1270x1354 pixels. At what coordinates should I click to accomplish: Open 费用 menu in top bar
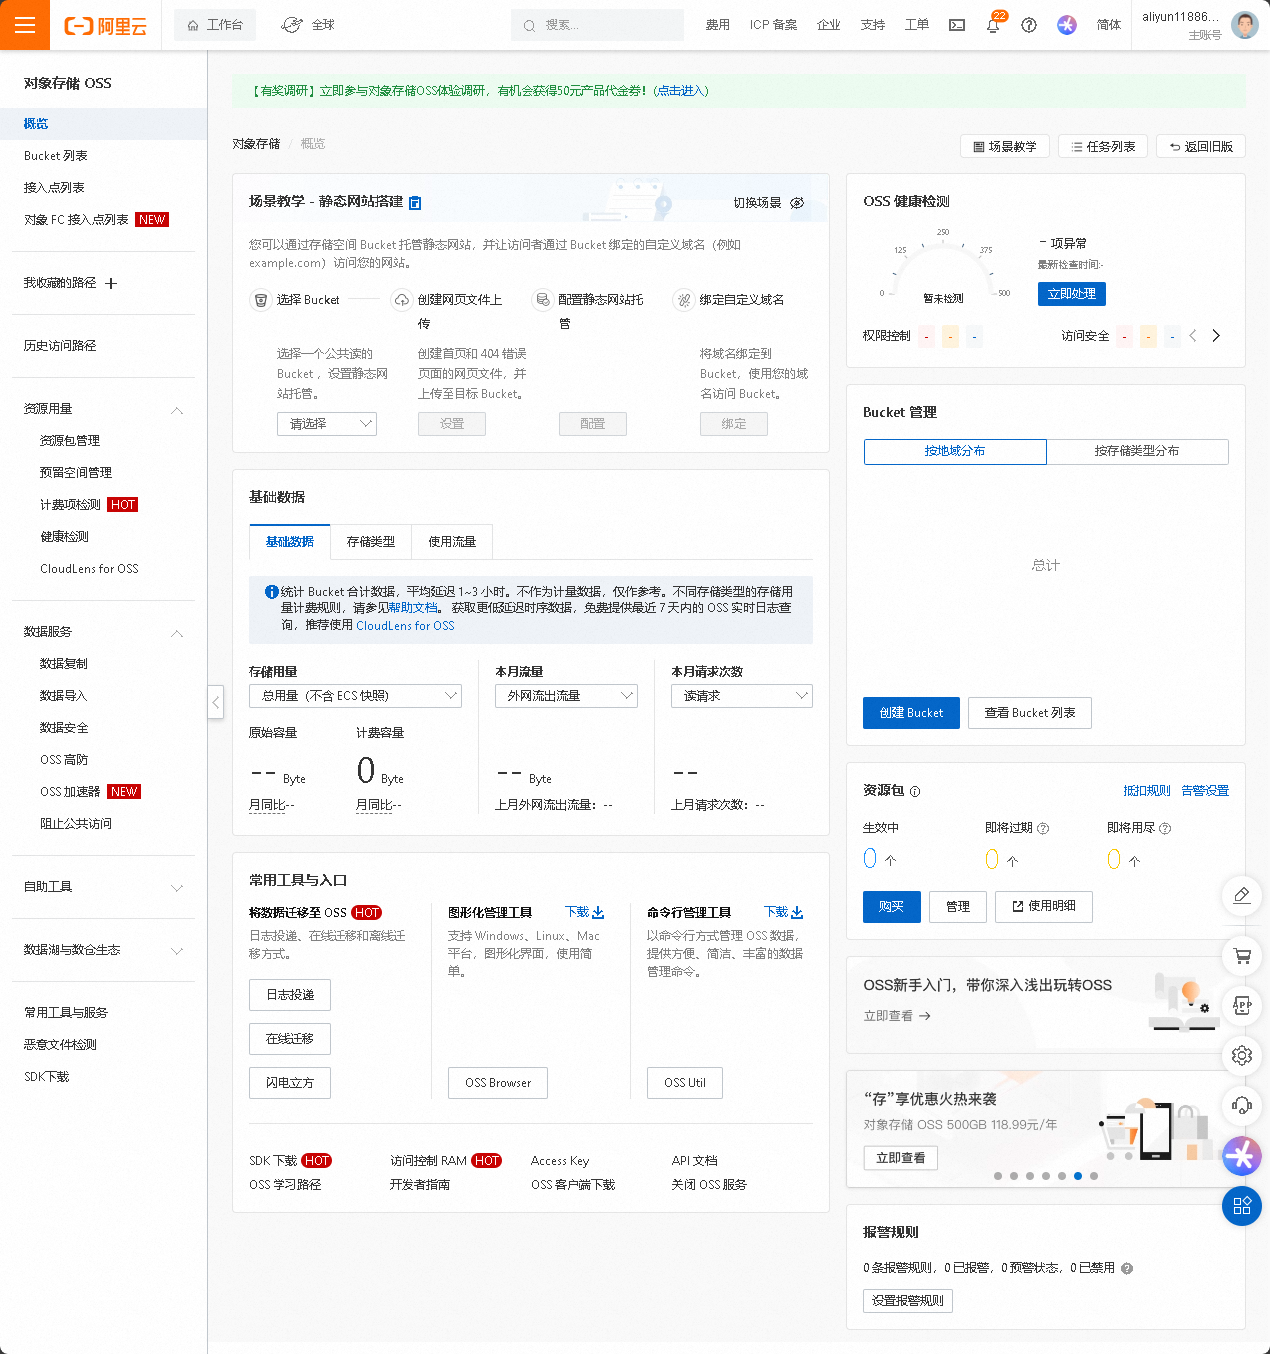[718, 25]
